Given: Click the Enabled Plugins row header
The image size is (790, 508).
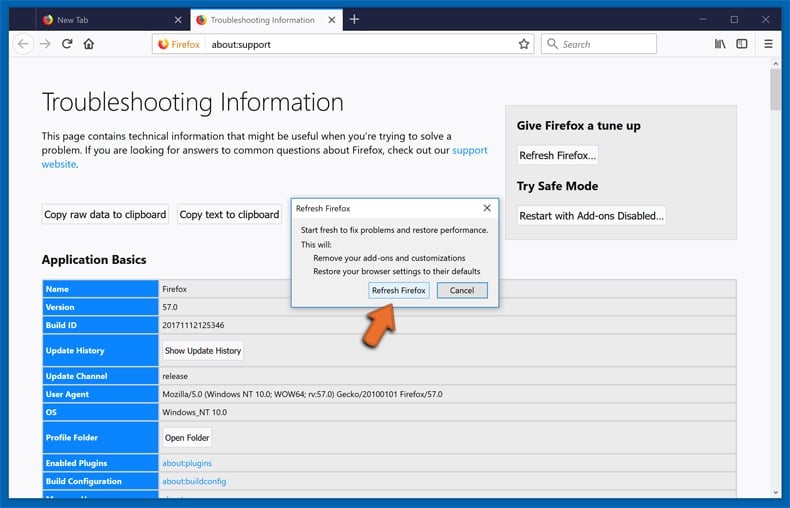Looking at the screenshot, I should [100, 463].
